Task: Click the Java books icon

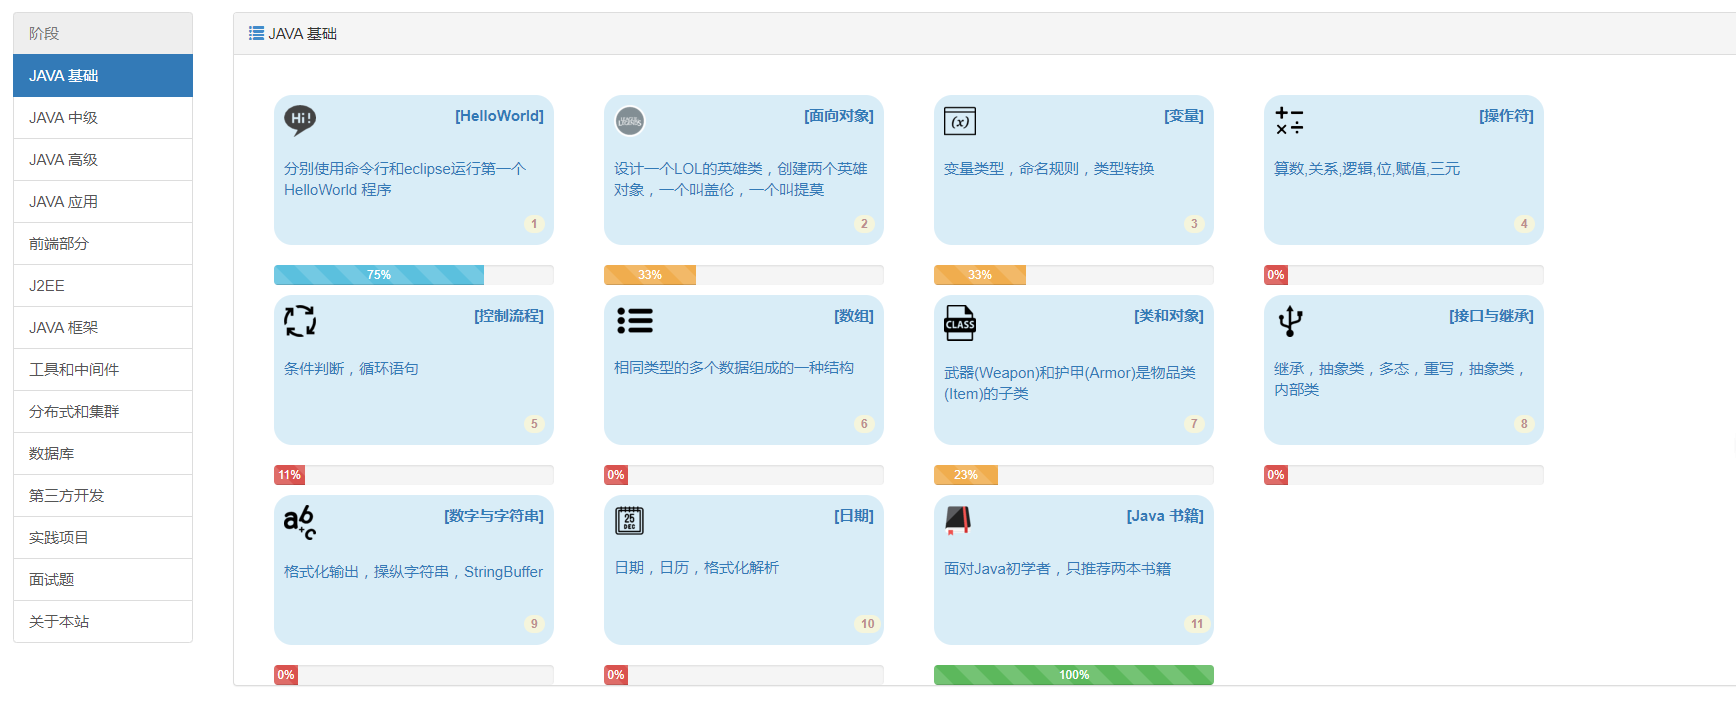Action: tap(959, 520)
